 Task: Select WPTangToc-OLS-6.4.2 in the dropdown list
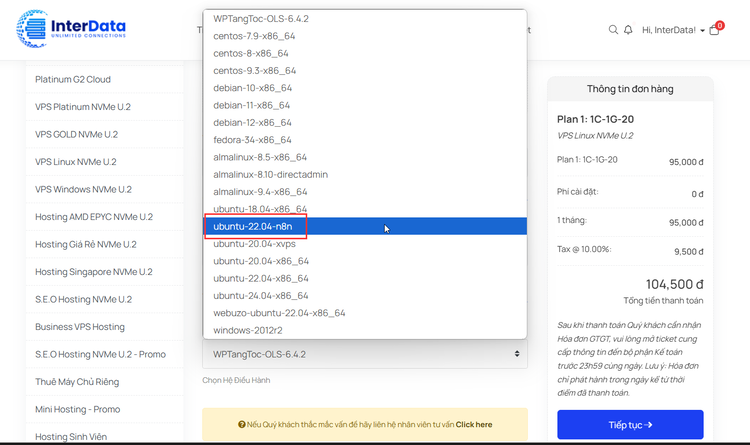364,19
